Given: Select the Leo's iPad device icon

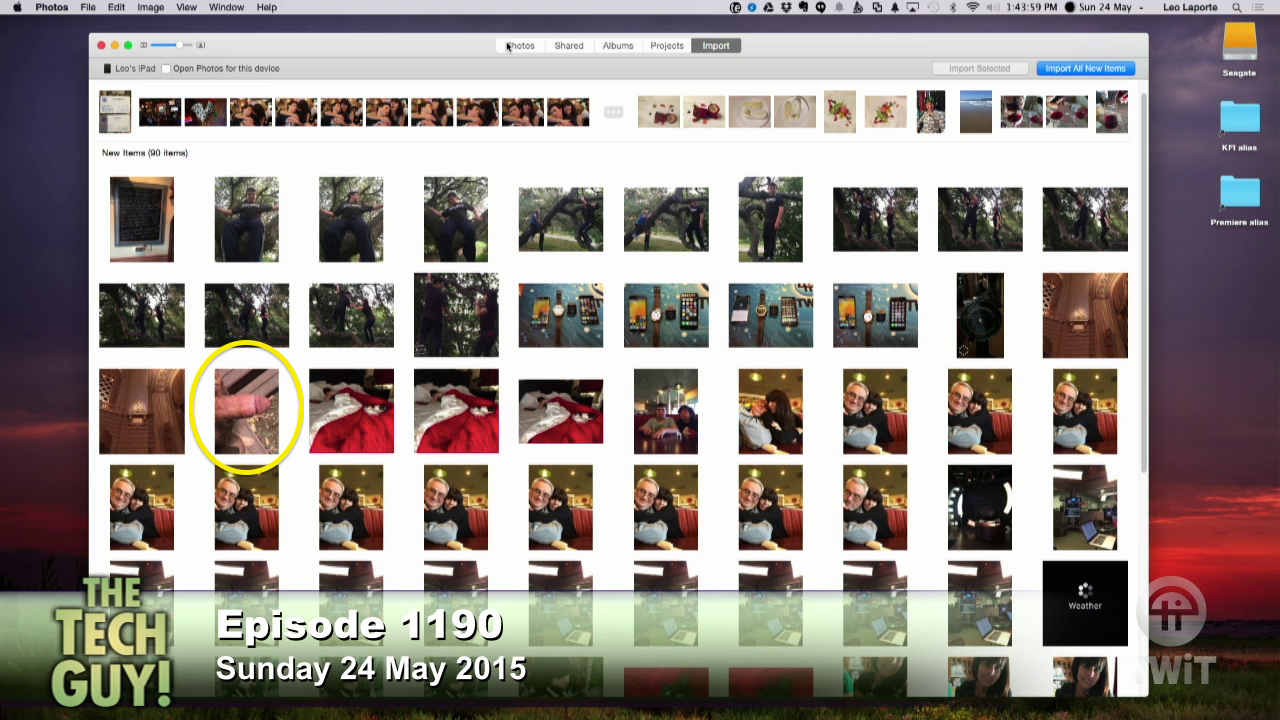Looking at the screenshot, I should pos(107,69).
